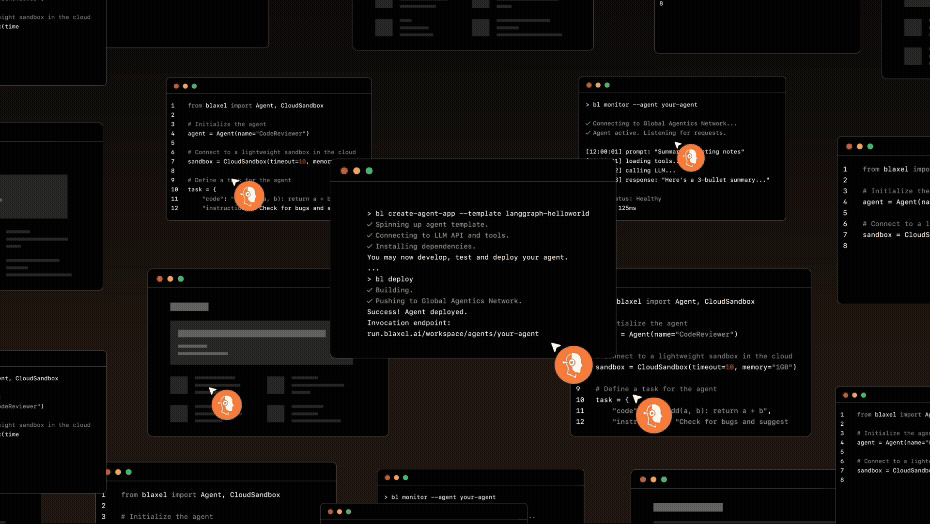Click the 'Invocation endpoint:' label
This screenshot has height=524, width=930.
pos(409,323)
